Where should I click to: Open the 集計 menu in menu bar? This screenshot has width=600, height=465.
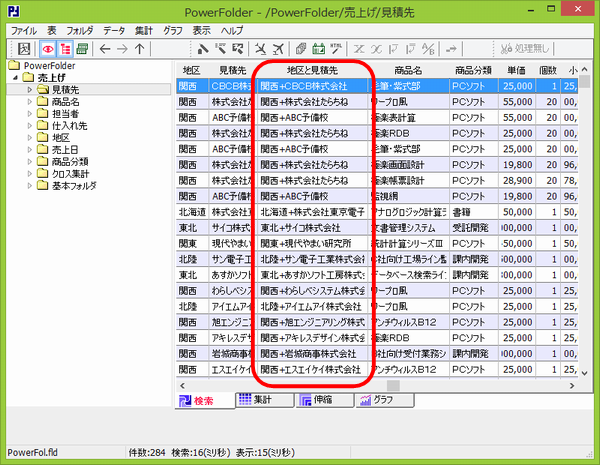click(143, 31)
